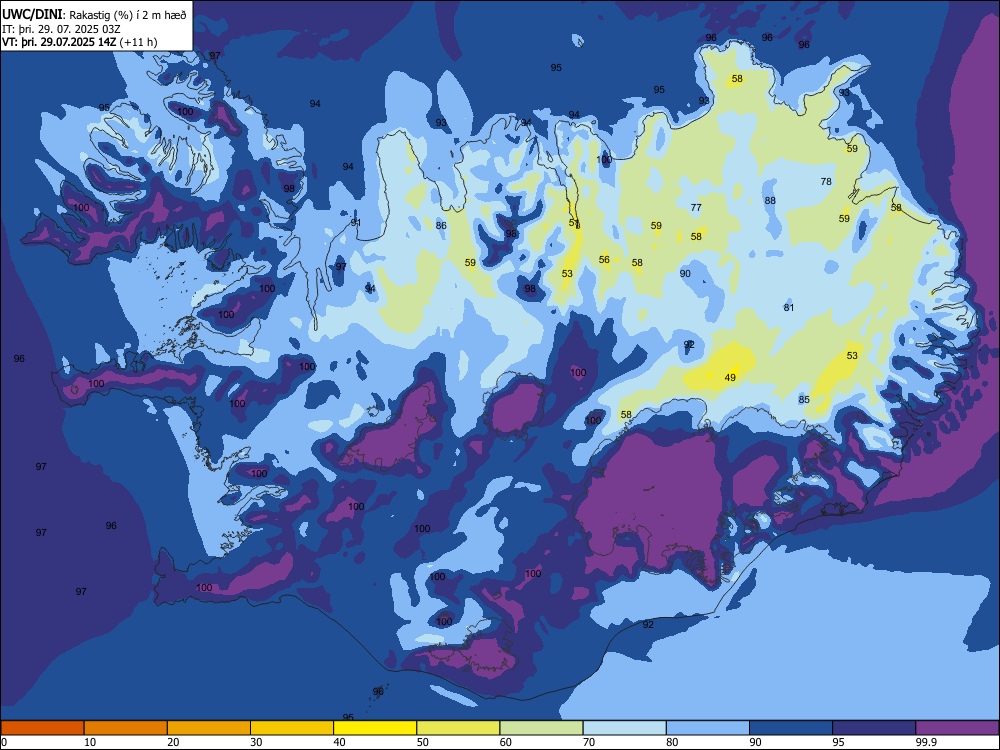
Task: Click the legend tick label 20
Action: [x=173, y=742]
